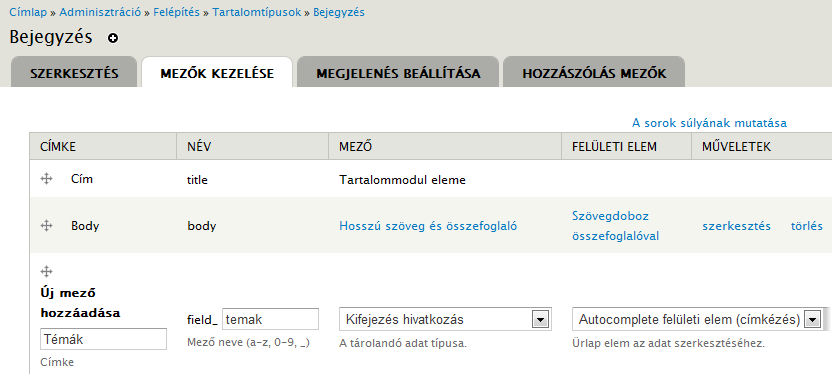Viewport: 832px width, 374px height.
Task: Click the Cím label cell
Action: (82, 179)
